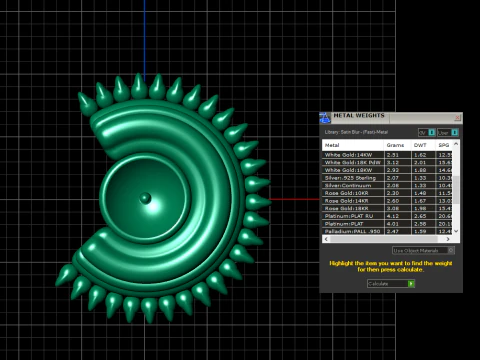Click grams value 4.12 for Platinum RU
The height and width of the screenshot is (360, 480).
[x=393, y=216]
